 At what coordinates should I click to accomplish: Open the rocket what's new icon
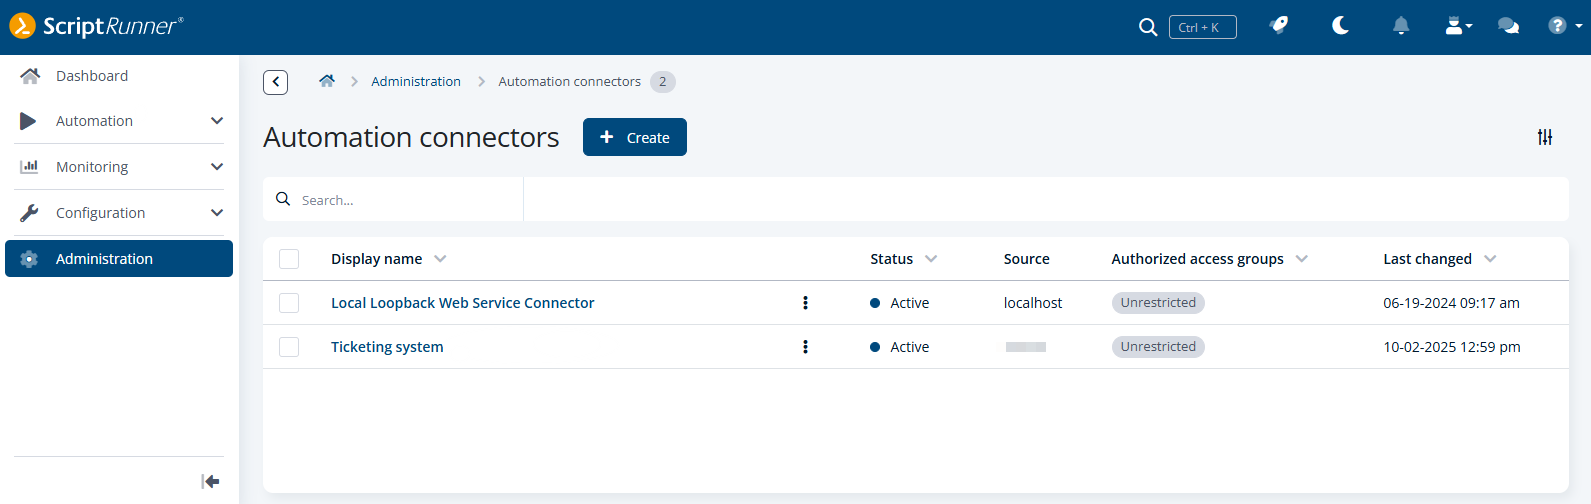pos(1279,26)
